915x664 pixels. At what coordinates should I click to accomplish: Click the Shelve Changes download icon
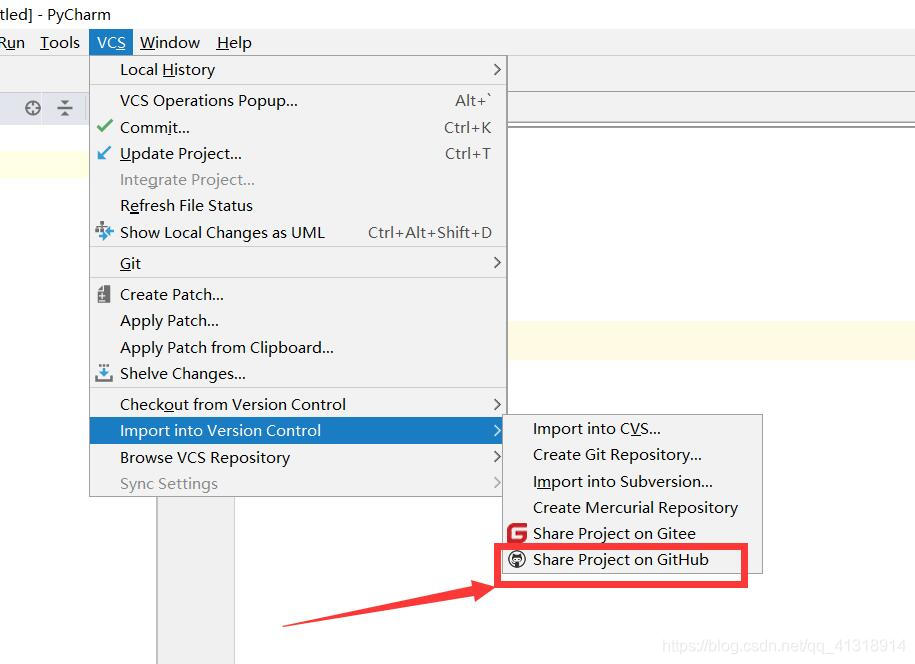104,373
